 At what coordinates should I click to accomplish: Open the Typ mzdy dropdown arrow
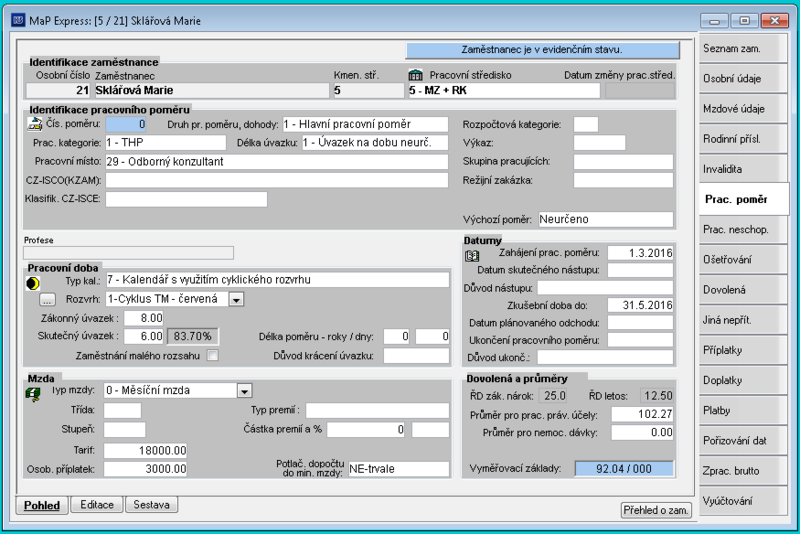[x=244, y=391]
